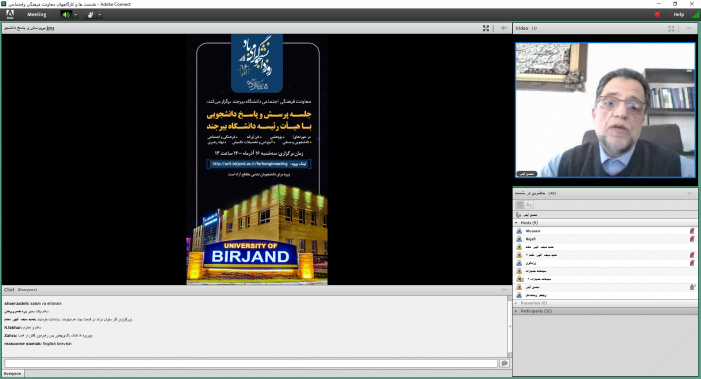Click the chat message input field

click(250, 363)
